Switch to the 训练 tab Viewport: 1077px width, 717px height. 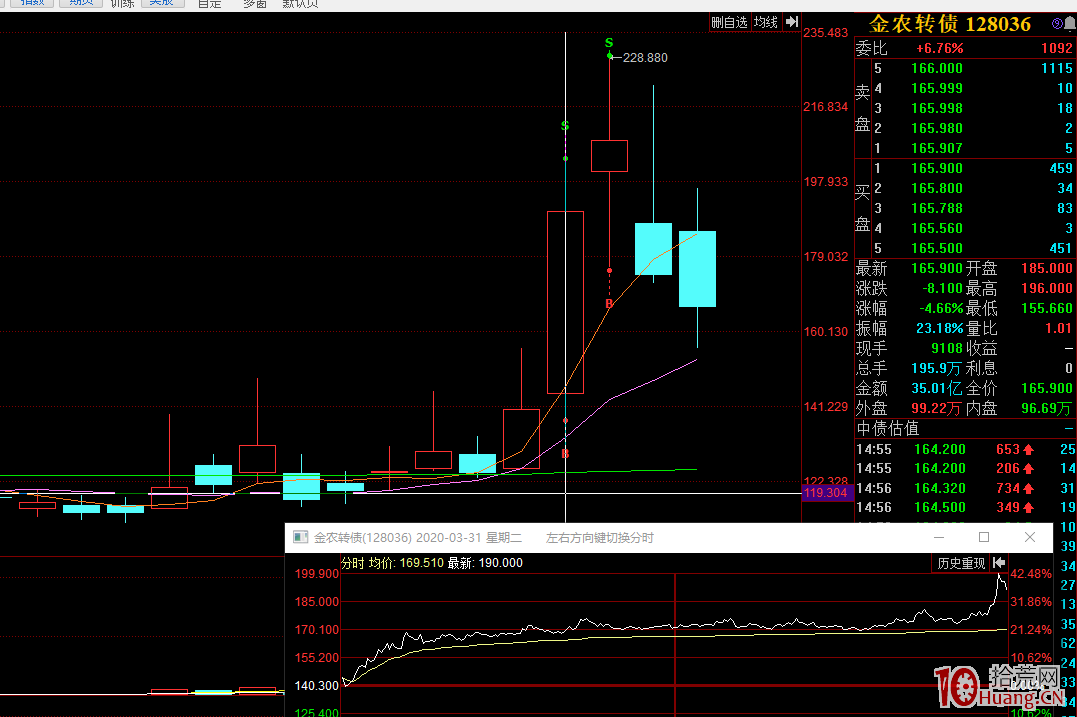(122, 3)
